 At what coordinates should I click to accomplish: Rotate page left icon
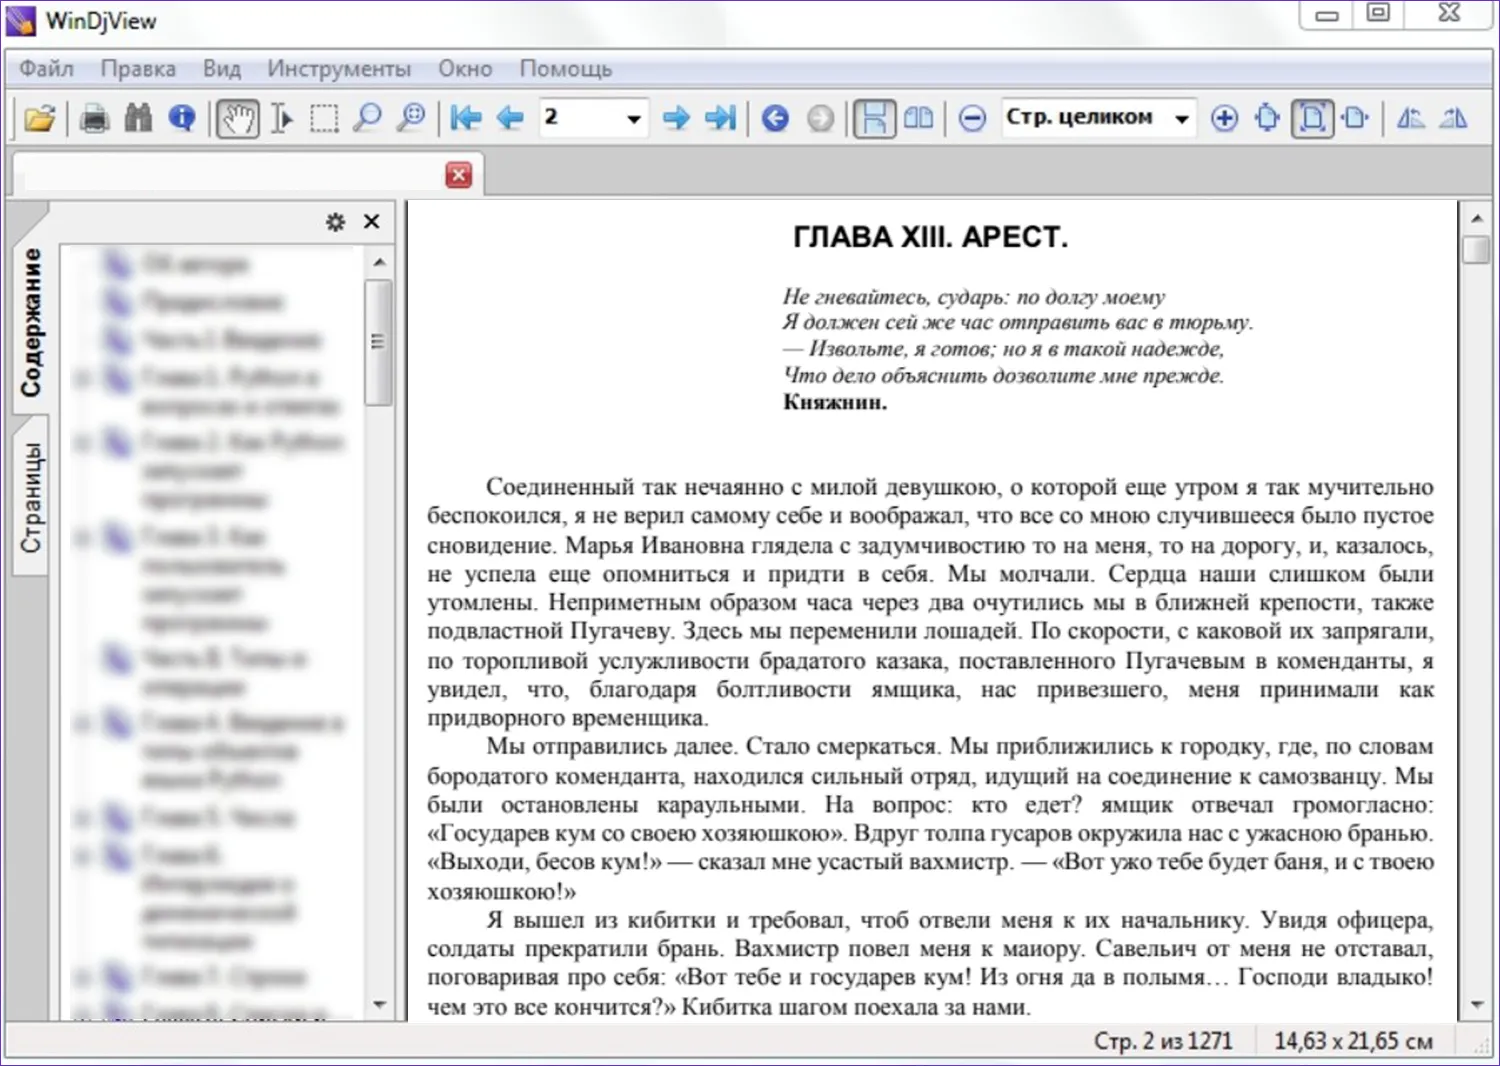(1410, 119)
